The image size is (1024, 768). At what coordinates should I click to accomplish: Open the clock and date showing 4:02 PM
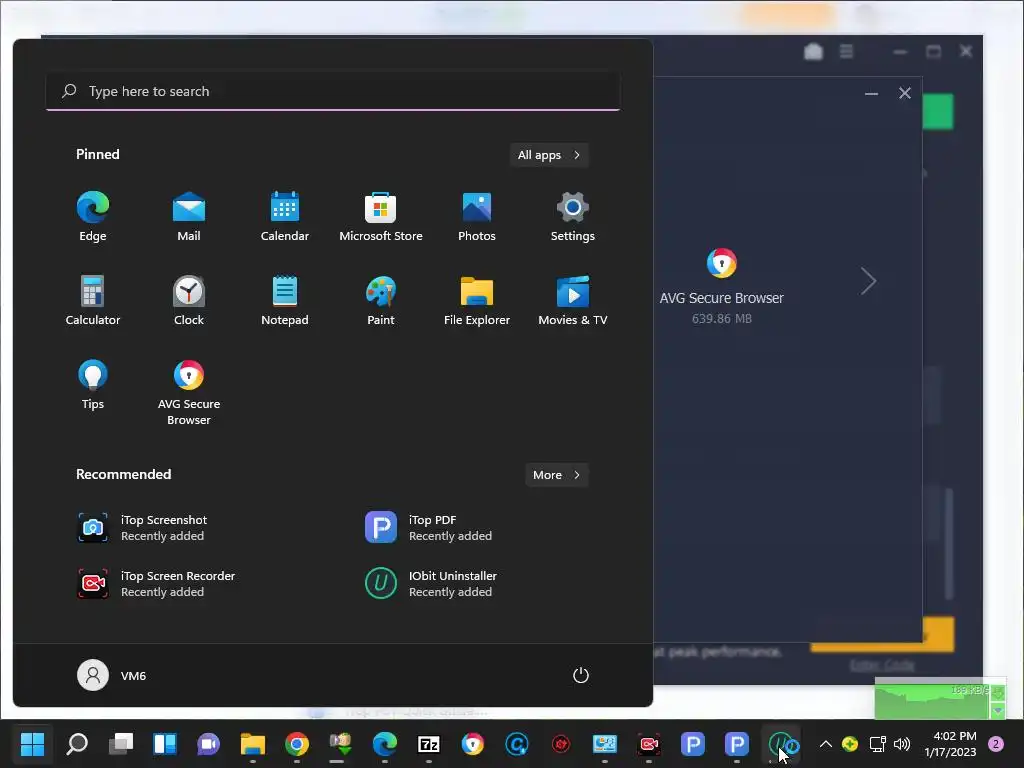tap(950, 744)
